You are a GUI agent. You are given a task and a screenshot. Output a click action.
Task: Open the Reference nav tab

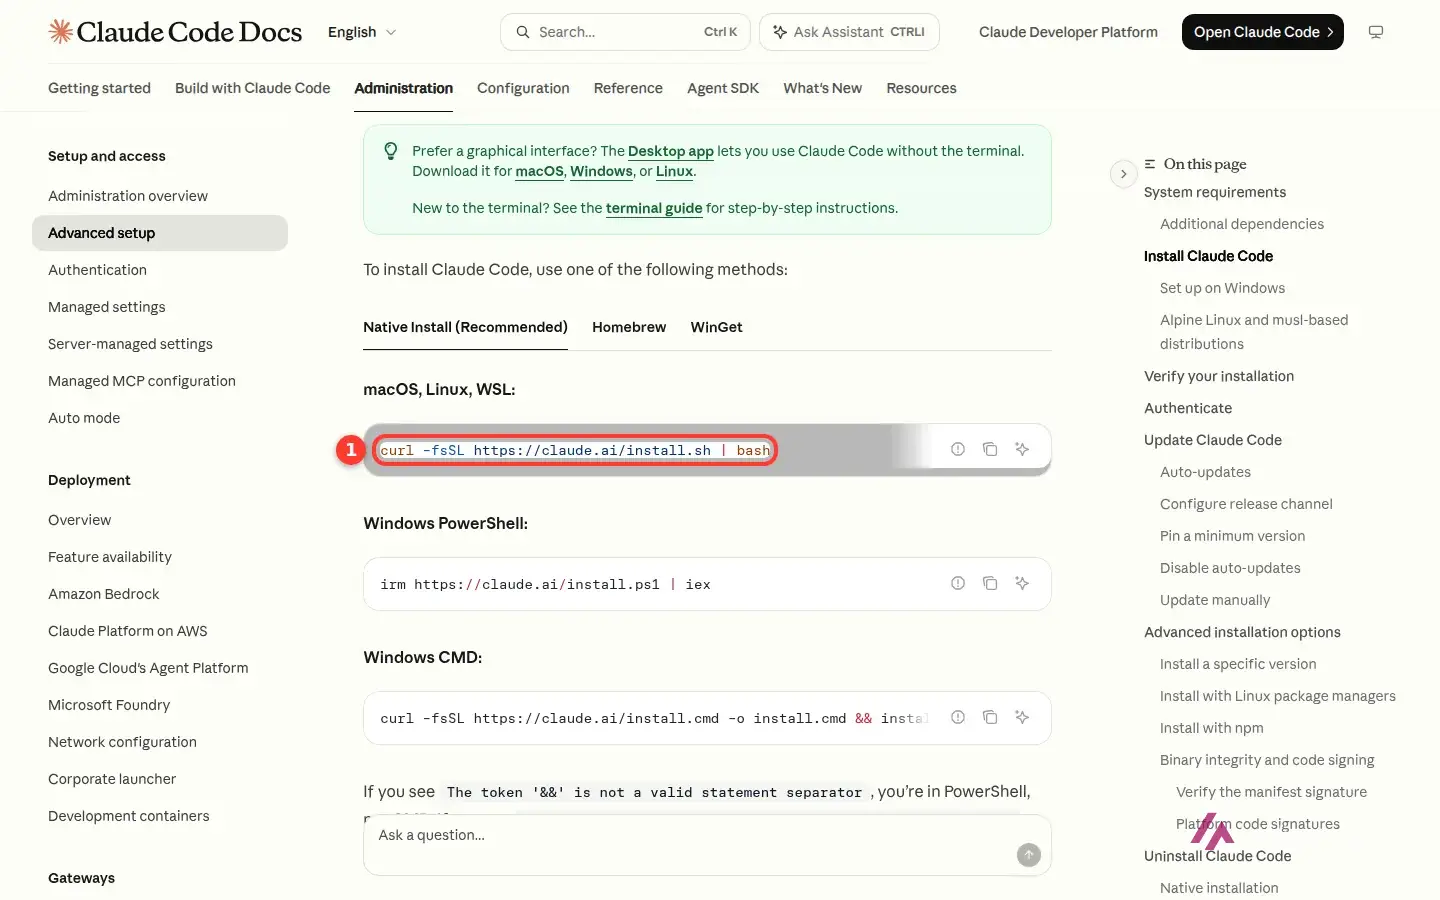(628, 88)
